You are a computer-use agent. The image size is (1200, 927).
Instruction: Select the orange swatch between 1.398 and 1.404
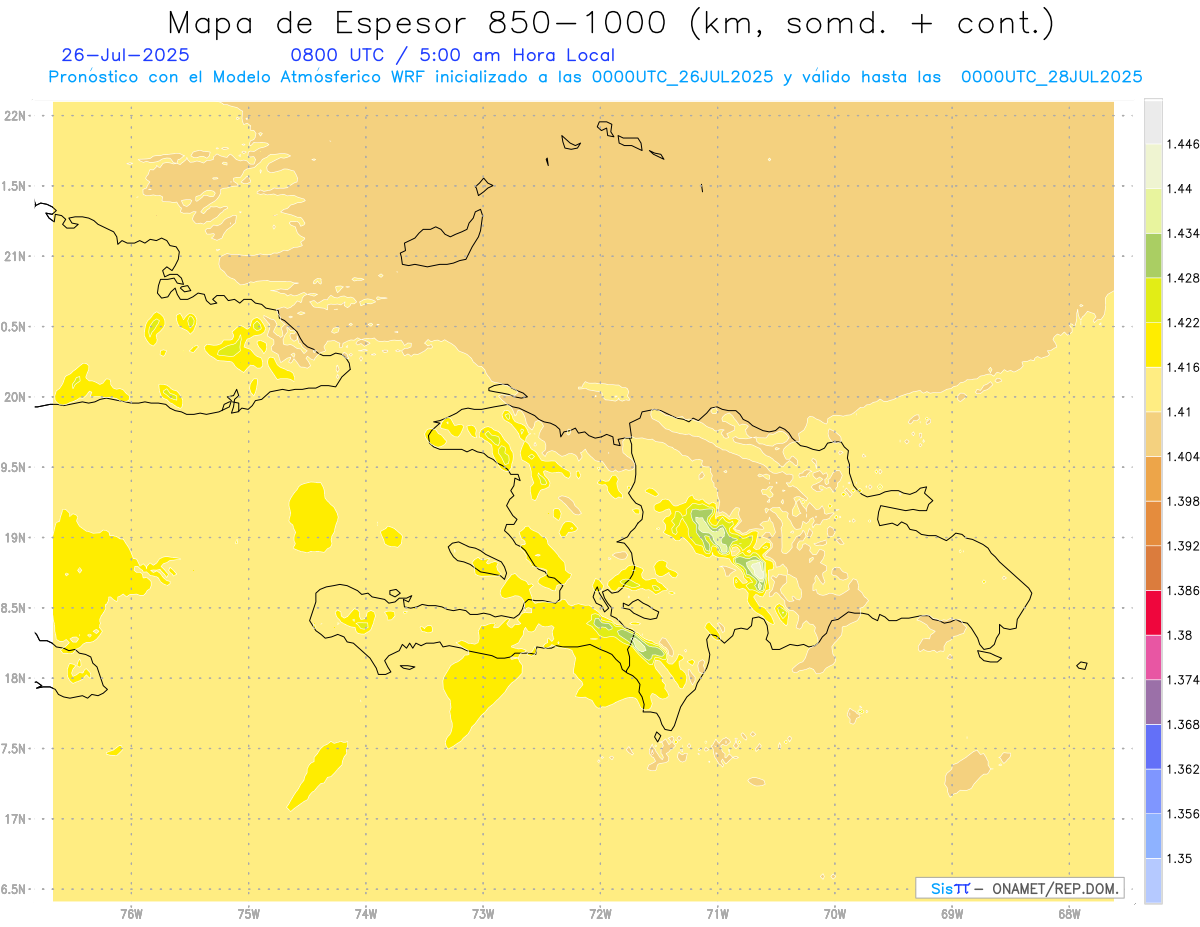click(1153, 479)
